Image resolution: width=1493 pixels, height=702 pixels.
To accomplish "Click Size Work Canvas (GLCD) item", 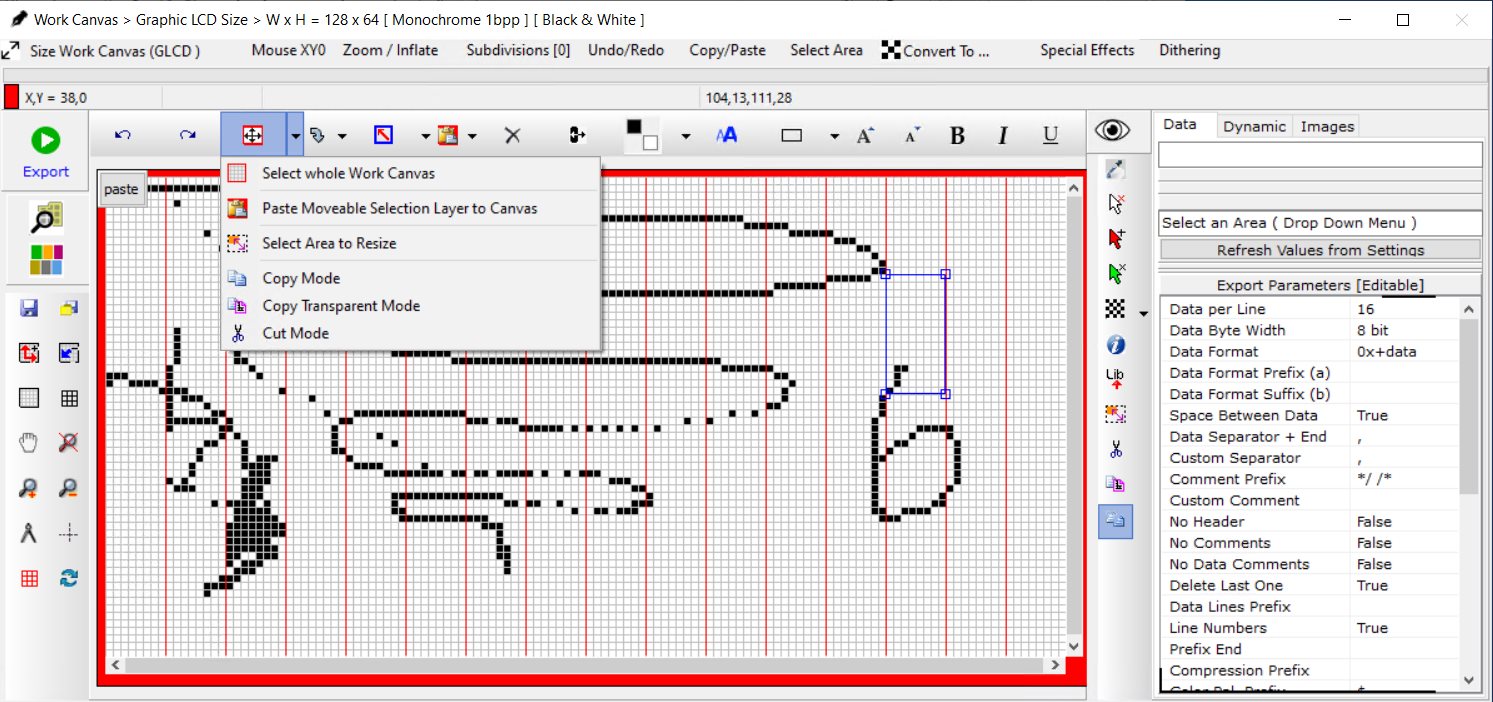I will 101,50.
